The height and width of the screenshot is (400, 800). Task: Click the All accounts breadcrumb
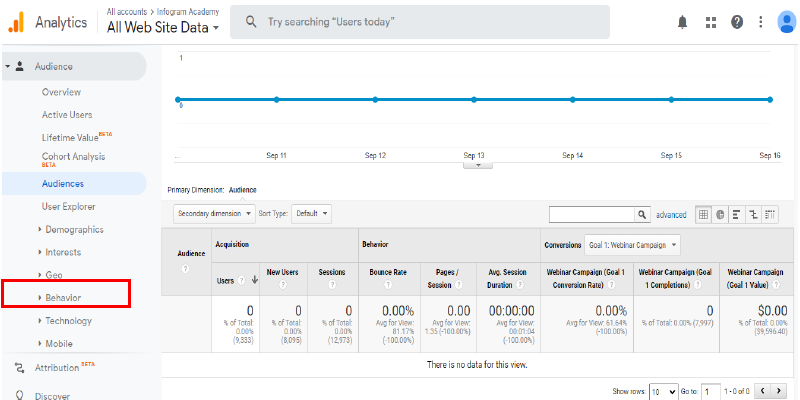[127, 11]
